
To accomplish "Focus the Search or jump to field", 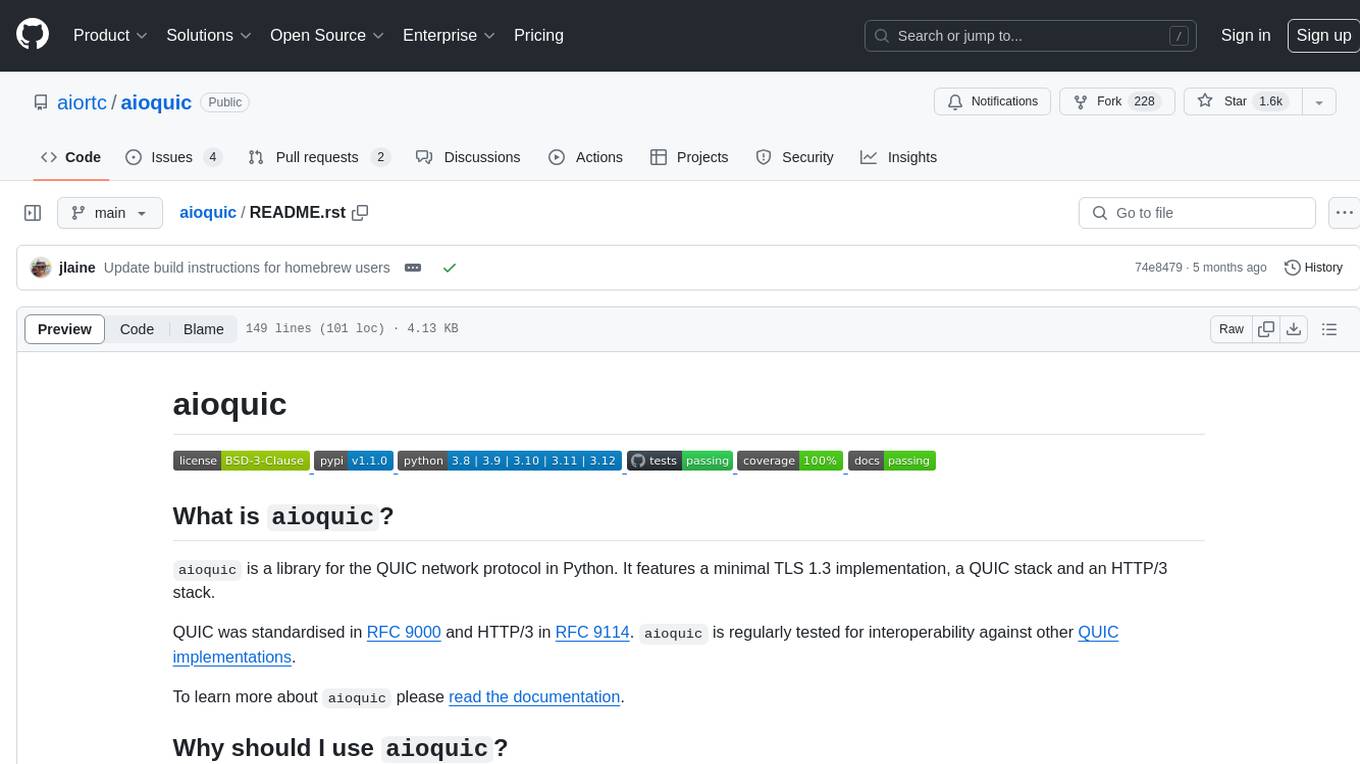I will click(1032, 36).
